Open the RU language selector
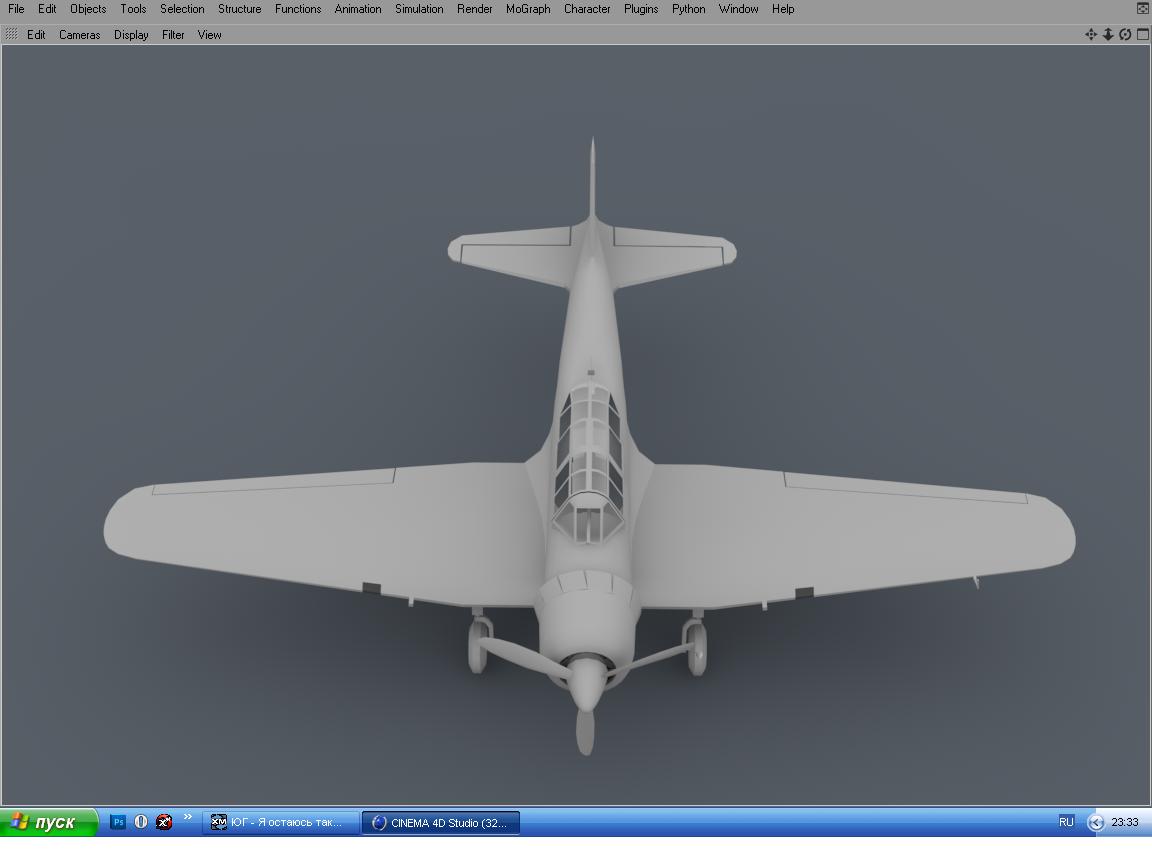This screenshot has height=864, width=1152. [1066, 822]
